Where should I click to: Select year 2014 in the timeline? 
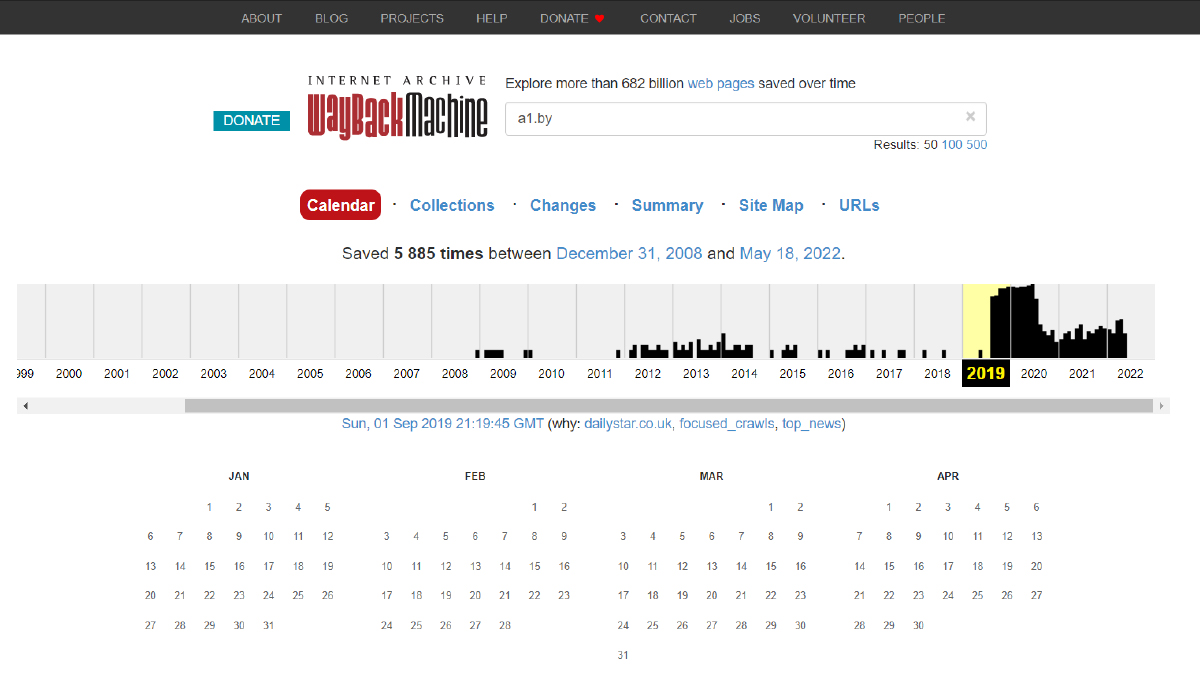click(744, 374)
